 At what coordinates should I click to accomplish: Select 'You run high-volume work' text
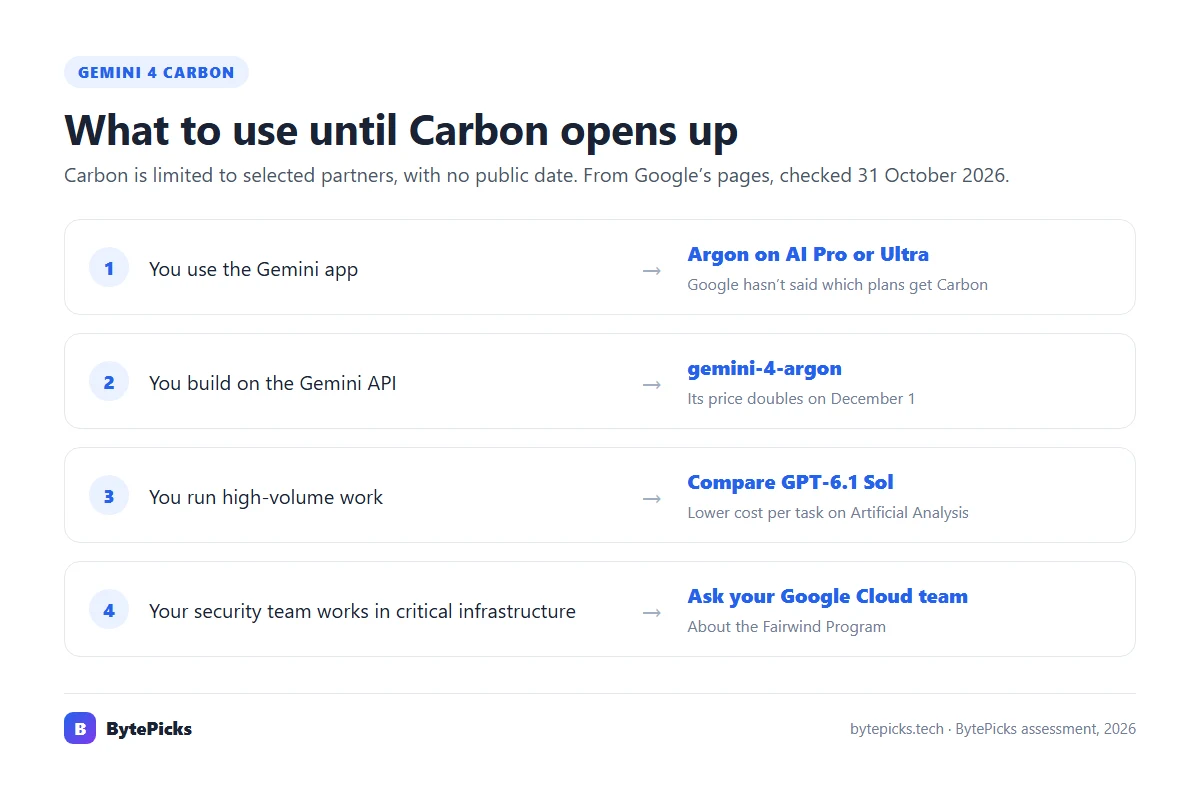pos(266,497)
